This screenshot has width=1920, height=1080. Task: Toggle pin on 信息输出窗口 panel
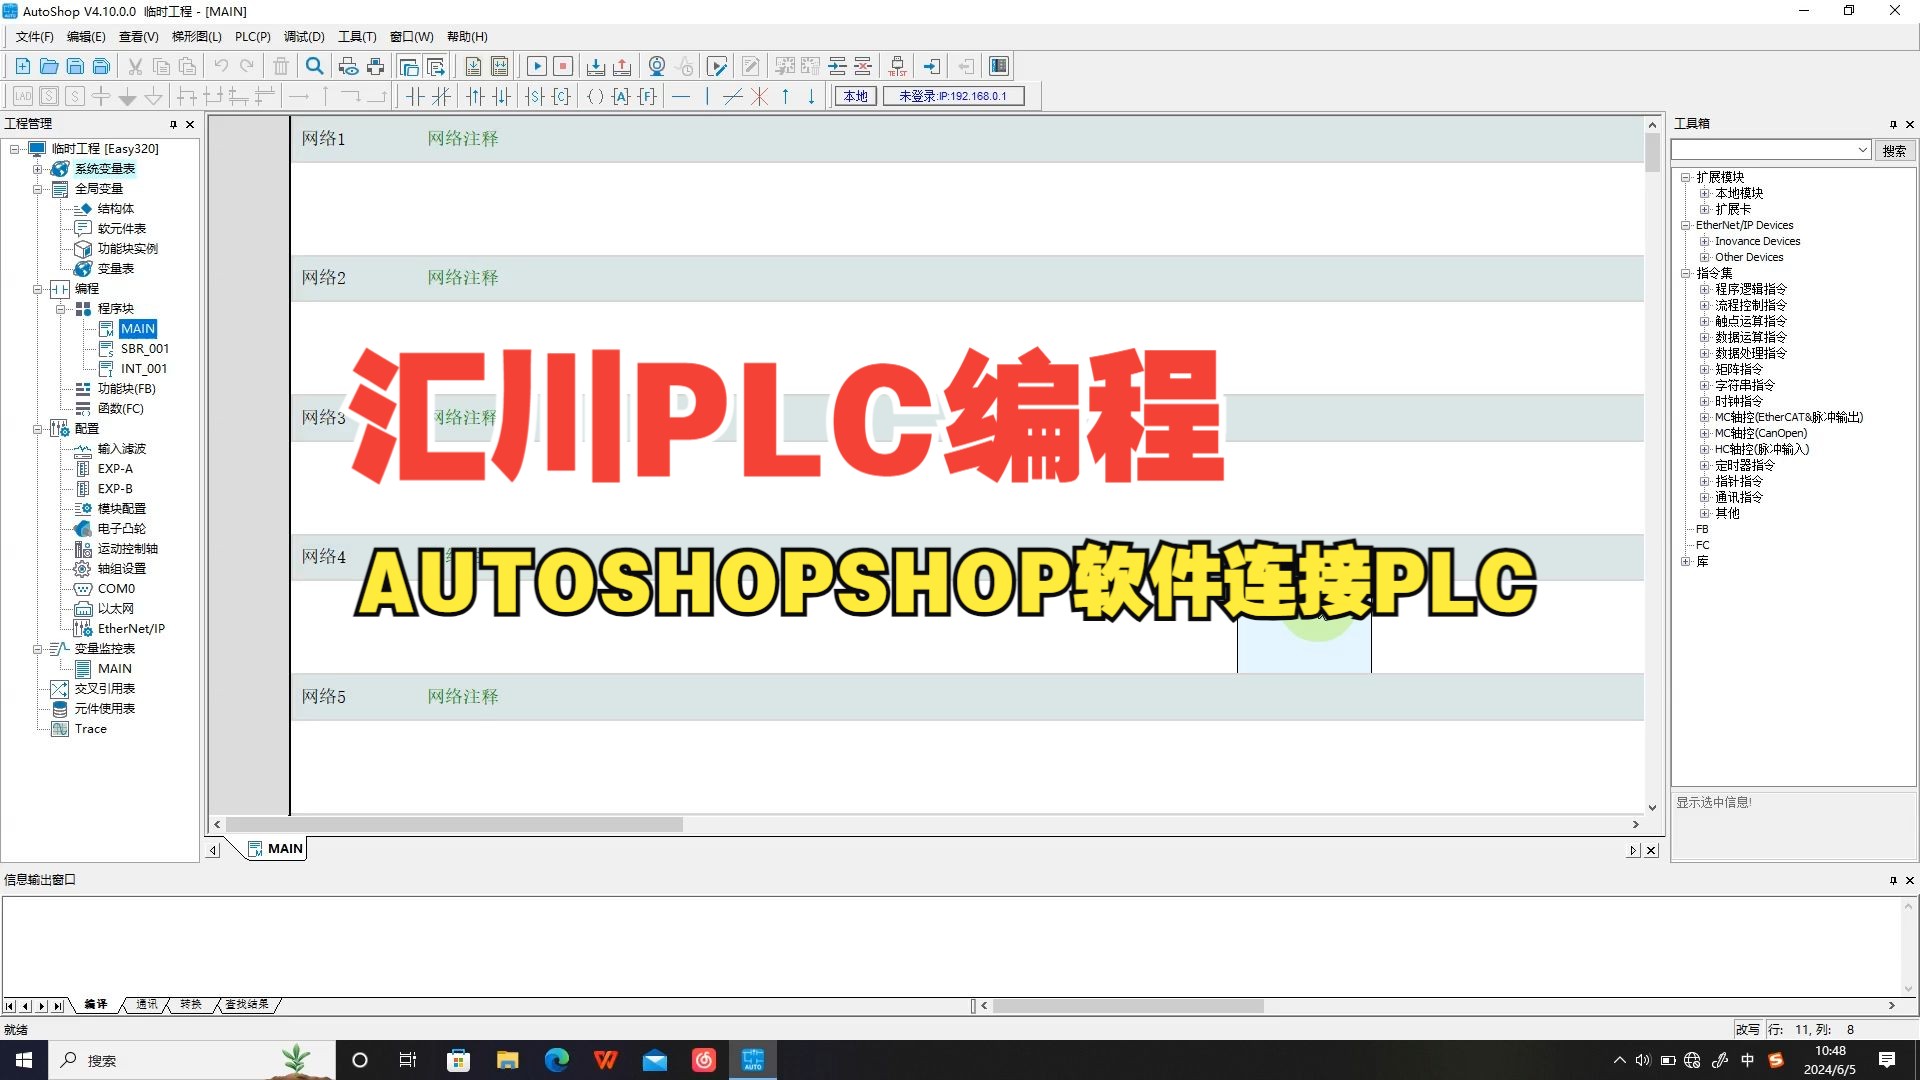click(1893, 880)
